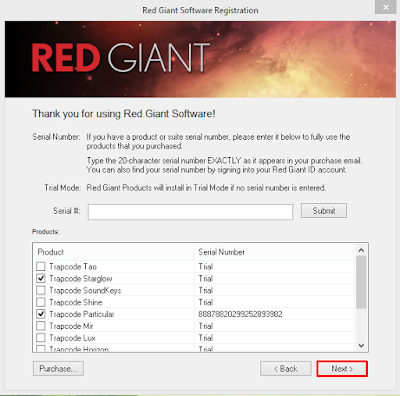Select the Trapcode SoundKeys product name
This screenshot has height=396, width=400.
click(x=85, y=290)
